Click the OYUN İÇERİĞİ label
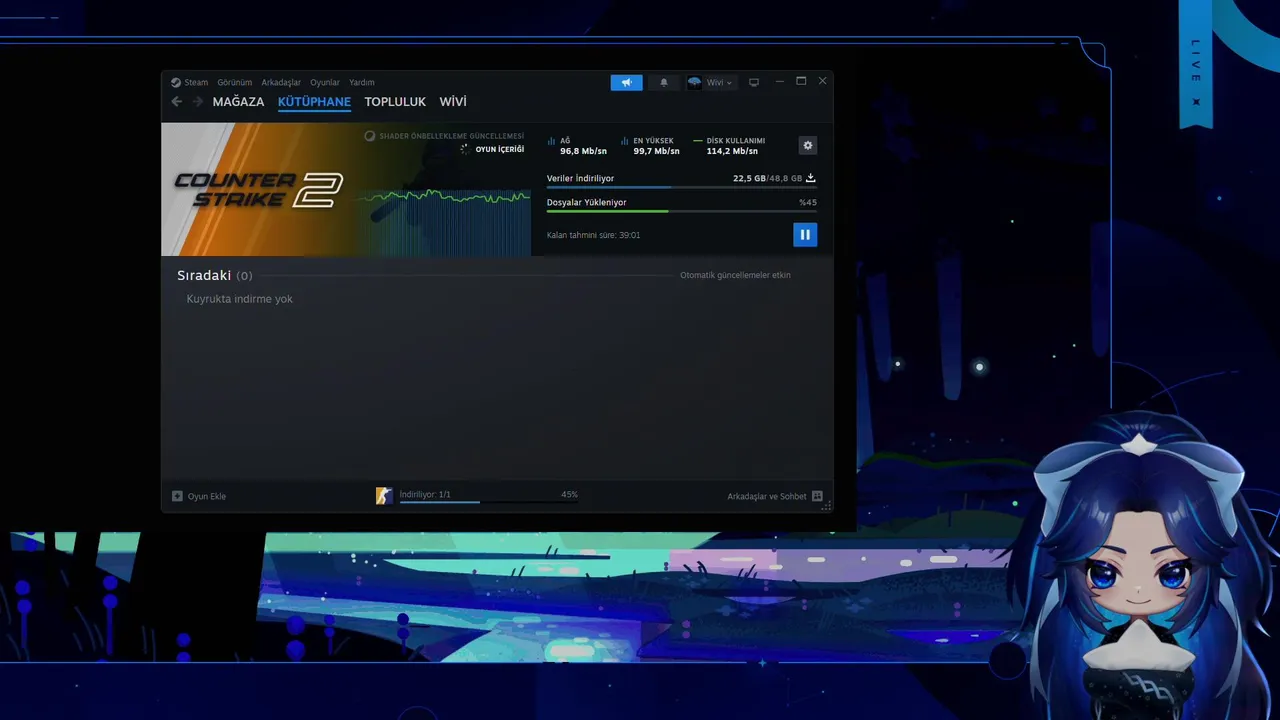Viewport: 1280px width, 720px height. pos(499,149)
